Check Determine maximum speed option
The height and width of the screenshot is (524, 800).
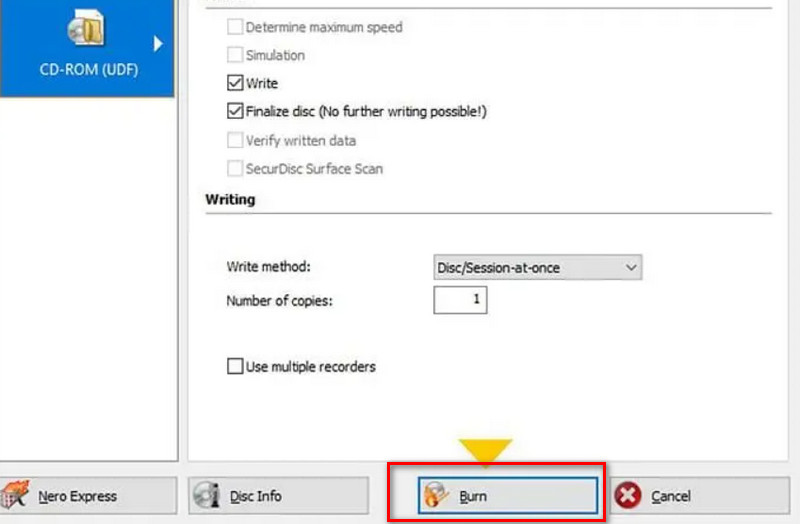point(235,27)
